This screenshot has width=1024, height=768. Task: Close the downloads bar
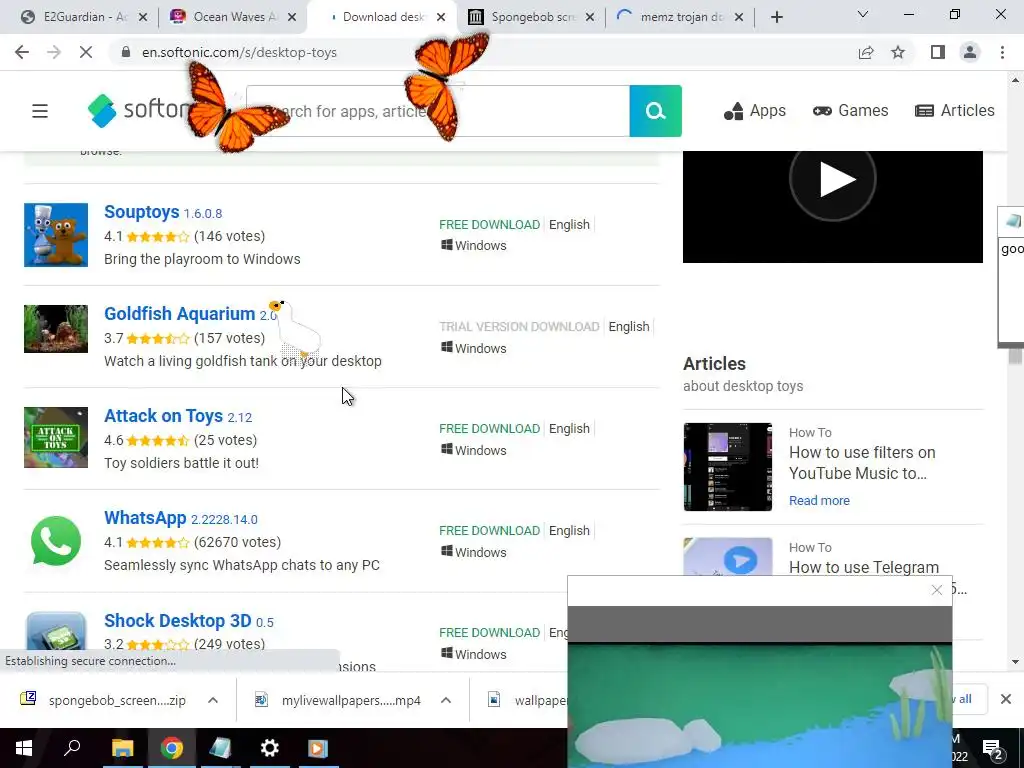[x=1006, y=699]
